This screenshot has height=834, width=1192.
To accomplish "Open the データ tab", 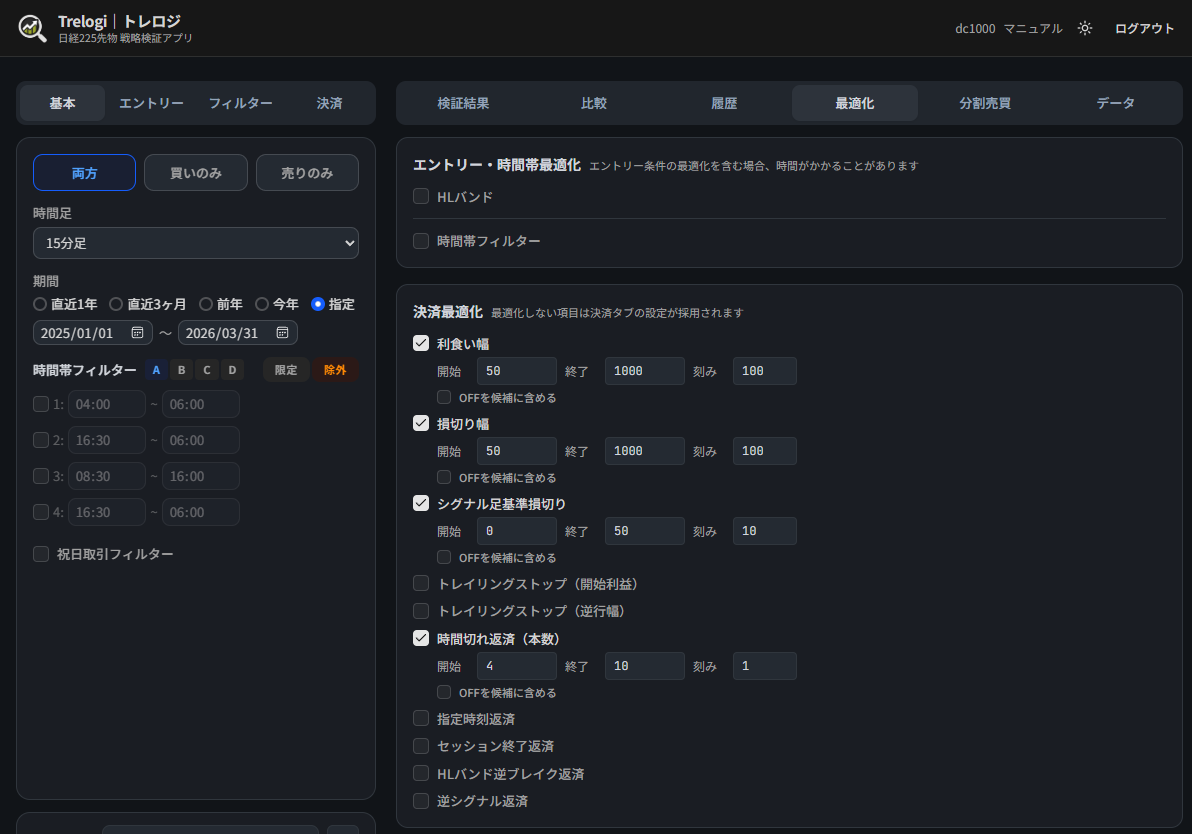I will (x=1115, y=103).
